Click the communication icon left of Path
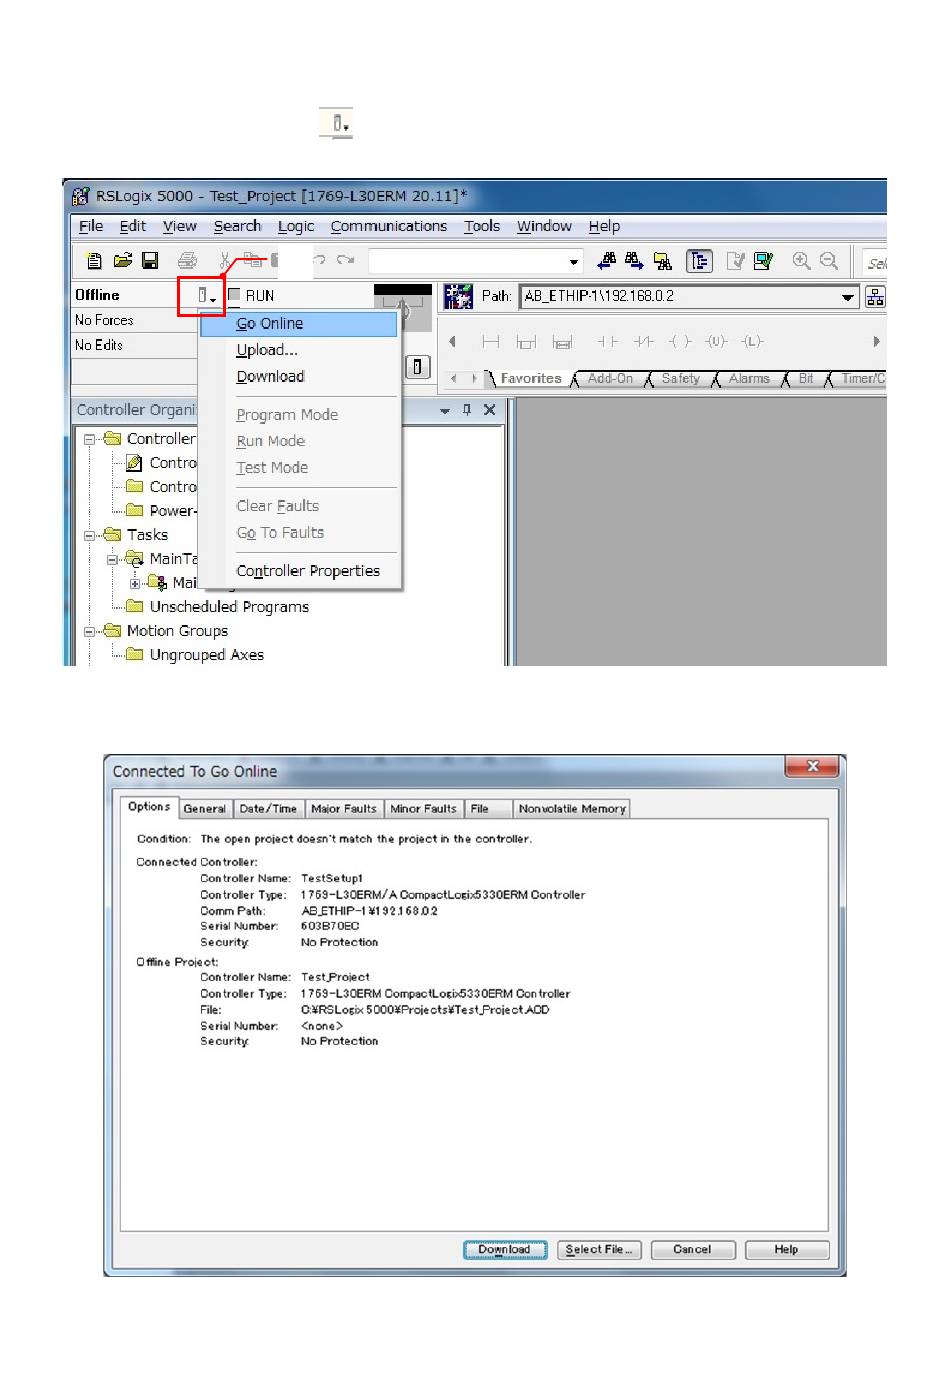 tap(458, 296)
